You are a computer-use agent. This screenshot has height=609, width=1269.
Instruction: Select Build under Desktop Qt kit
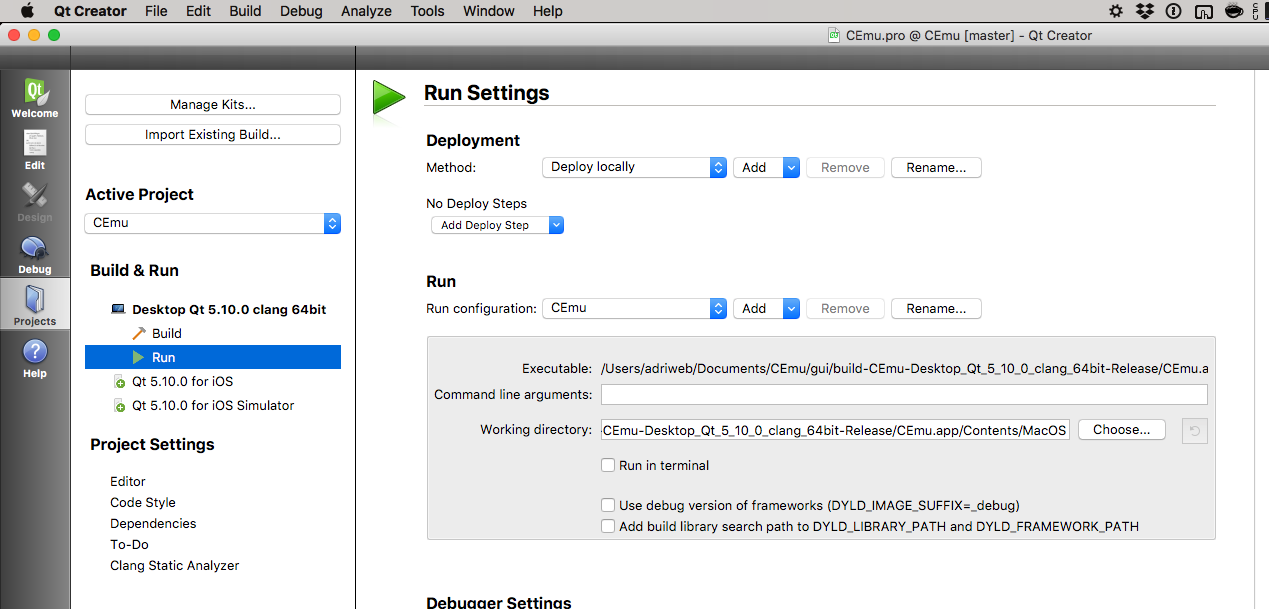tap(166, 333)
